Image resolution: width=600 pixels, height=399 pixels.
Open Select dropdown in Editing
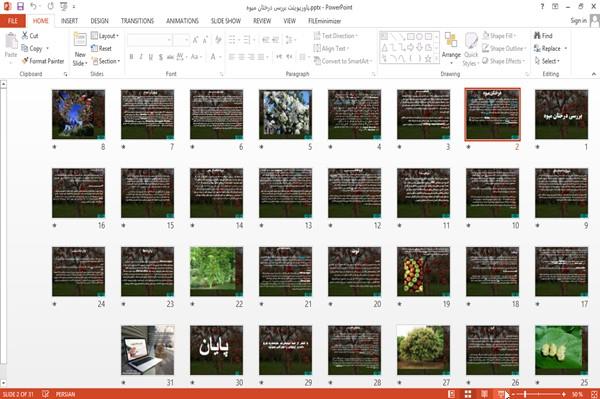tap(547, 61)
